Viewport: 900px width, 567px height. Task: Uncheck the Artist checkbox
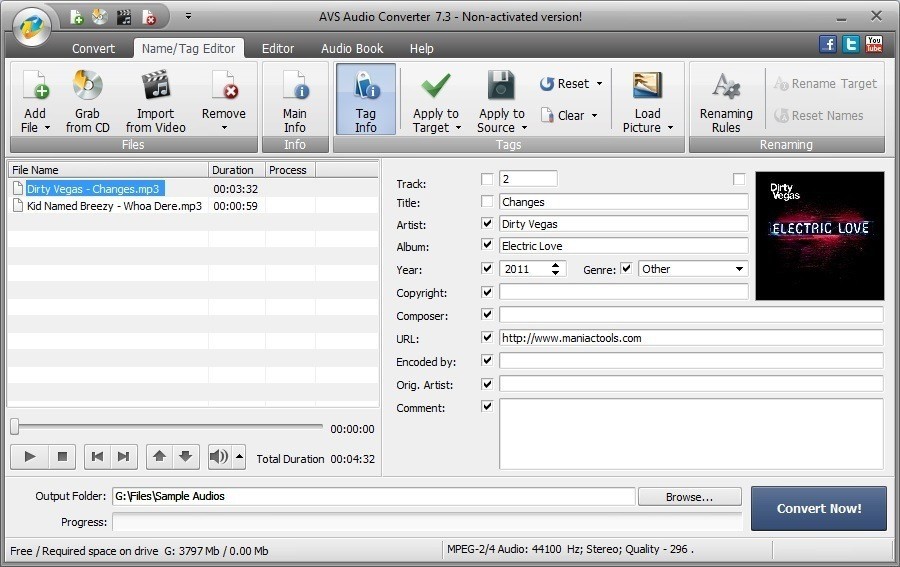(487, 223)
